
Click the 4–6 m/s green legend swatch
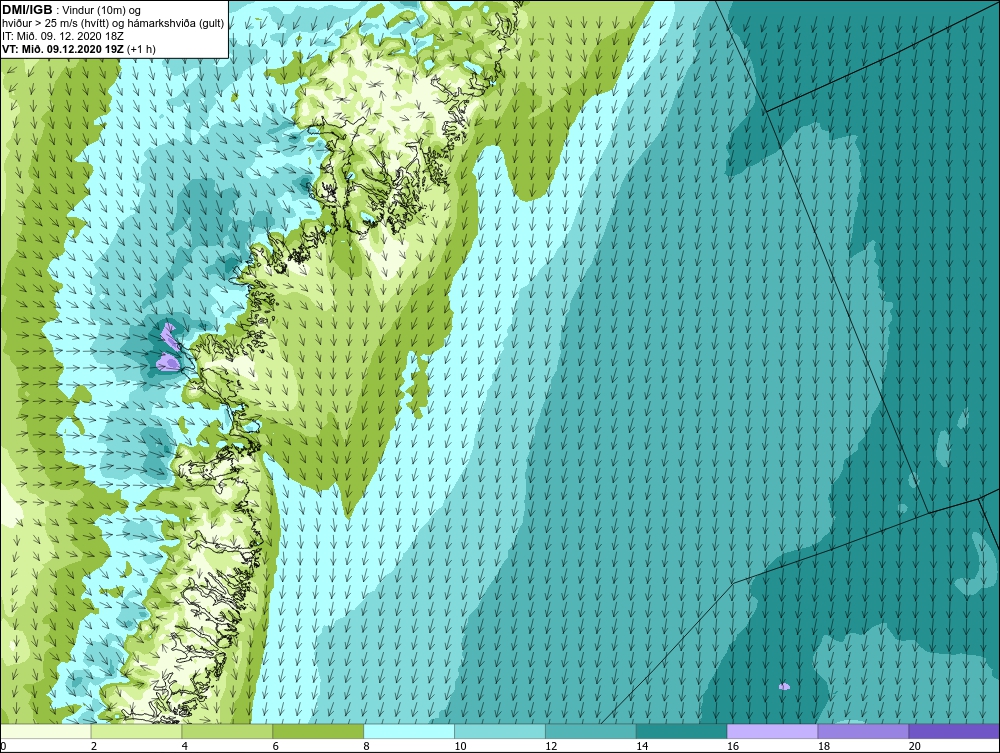click(x=227, y=731)
